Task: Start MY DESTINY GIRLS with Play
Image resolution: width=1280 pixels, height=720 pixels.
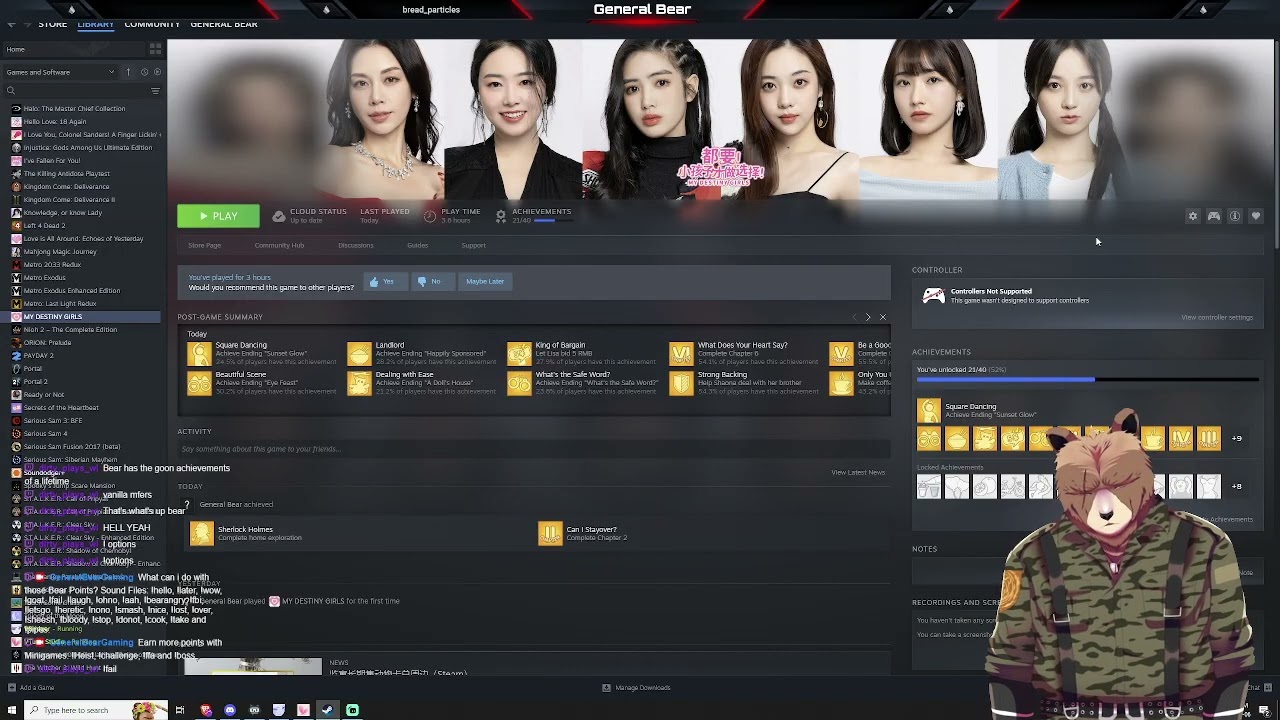Action: point(218,216)
